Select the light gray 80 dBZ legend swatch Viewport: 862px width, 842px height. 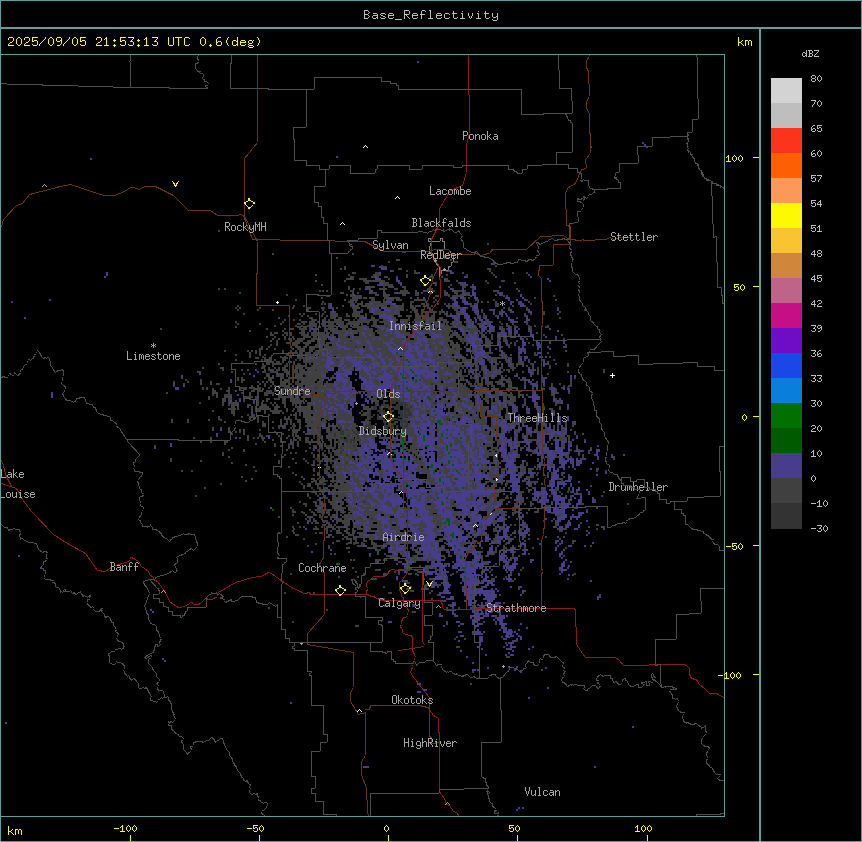click(786, 91)
